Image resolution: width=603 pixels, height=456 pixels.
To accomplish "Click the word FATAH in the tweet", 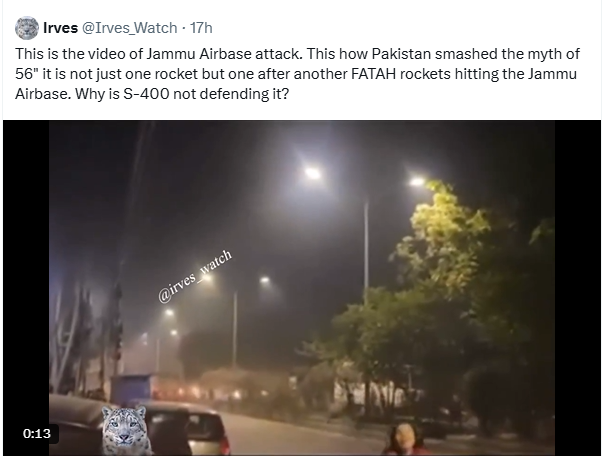I will (373, 73).
